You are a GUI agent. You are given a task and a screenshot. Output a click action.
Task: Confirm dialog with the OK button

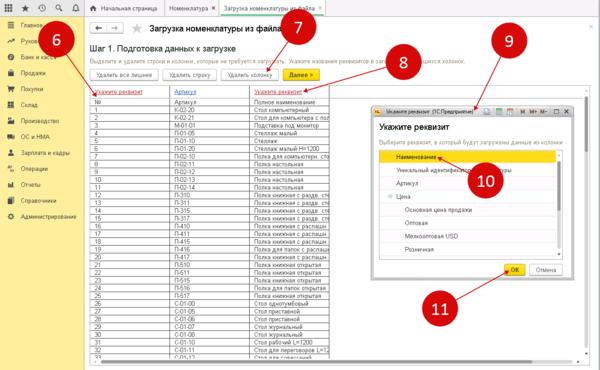click(x=515, y=270)
